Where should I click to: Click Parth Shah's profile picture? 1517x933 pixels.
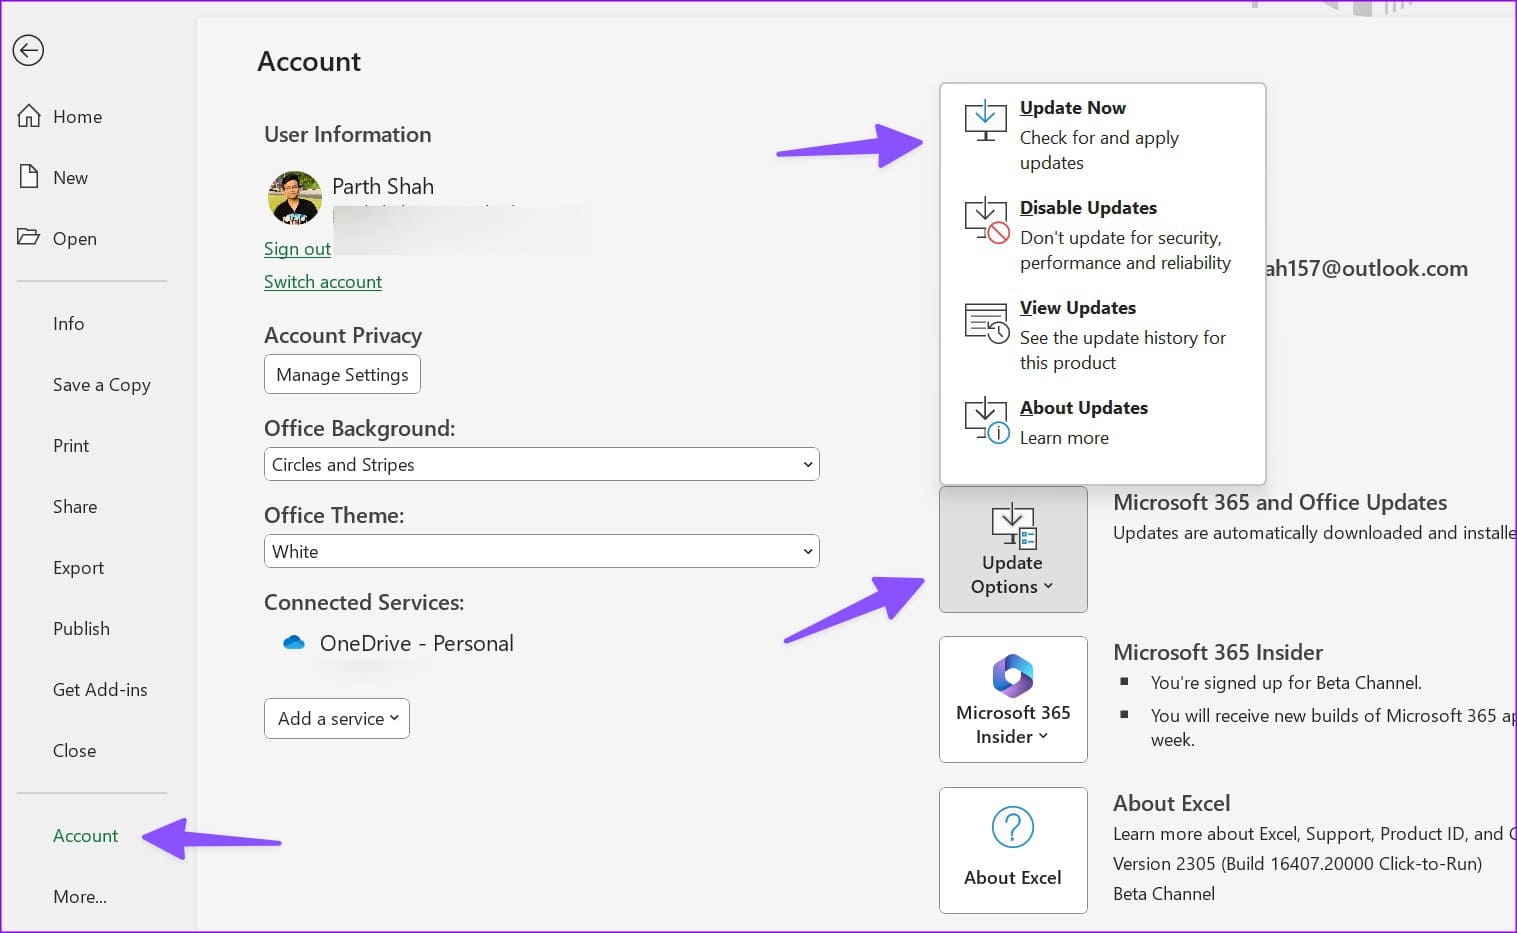(x=294, y=197)
